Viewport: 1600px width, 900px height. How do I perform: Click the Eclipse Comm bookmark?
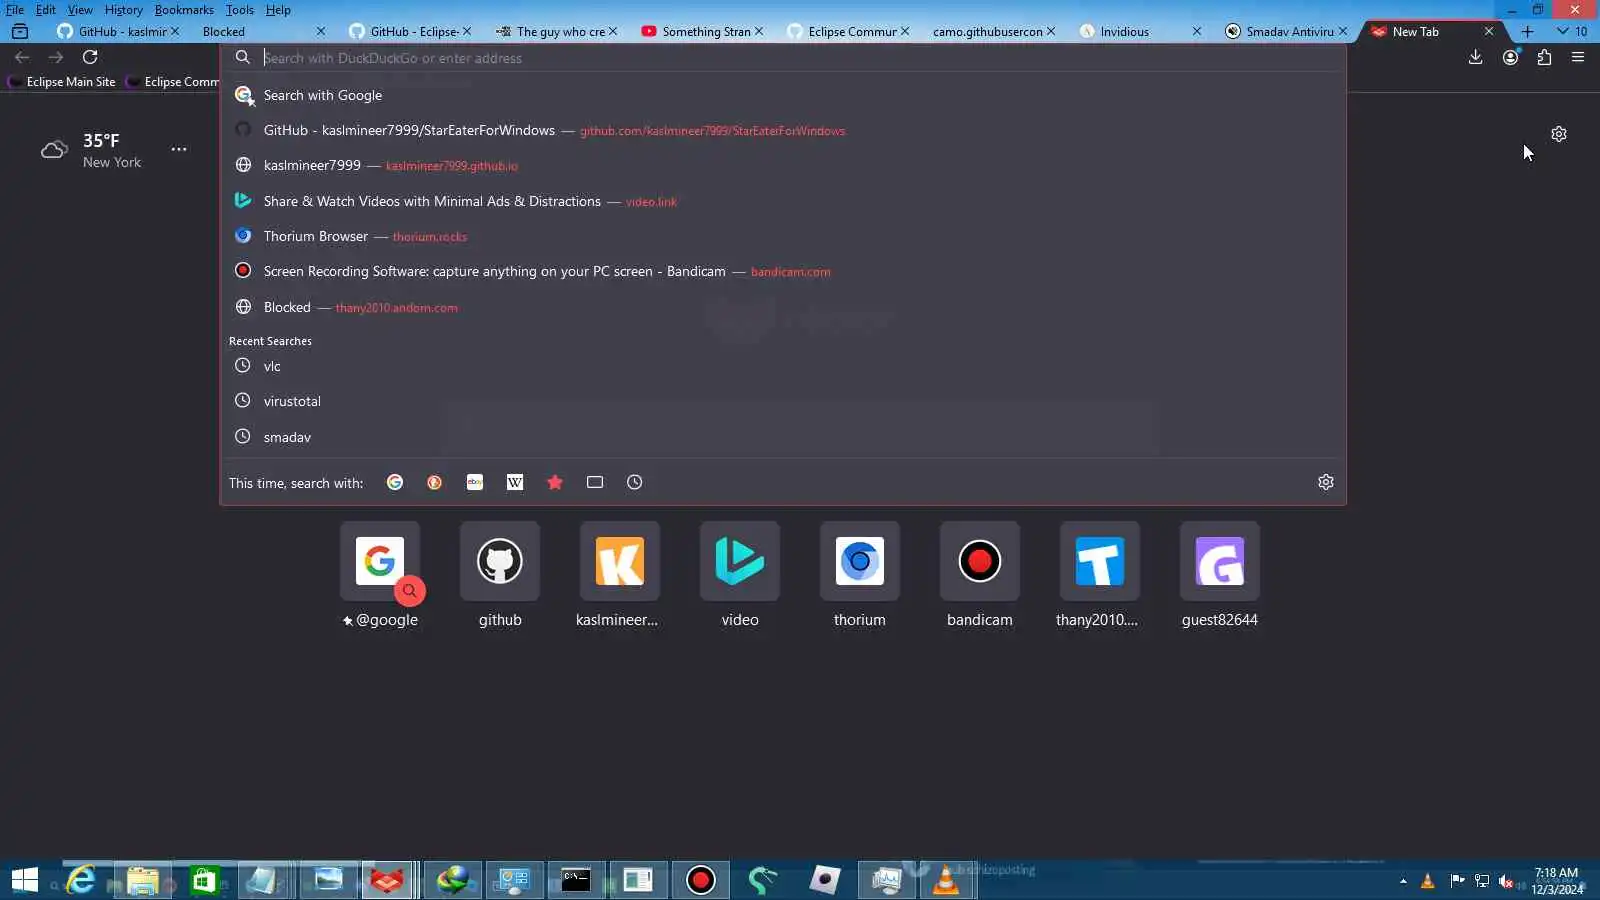click(173, 82)
